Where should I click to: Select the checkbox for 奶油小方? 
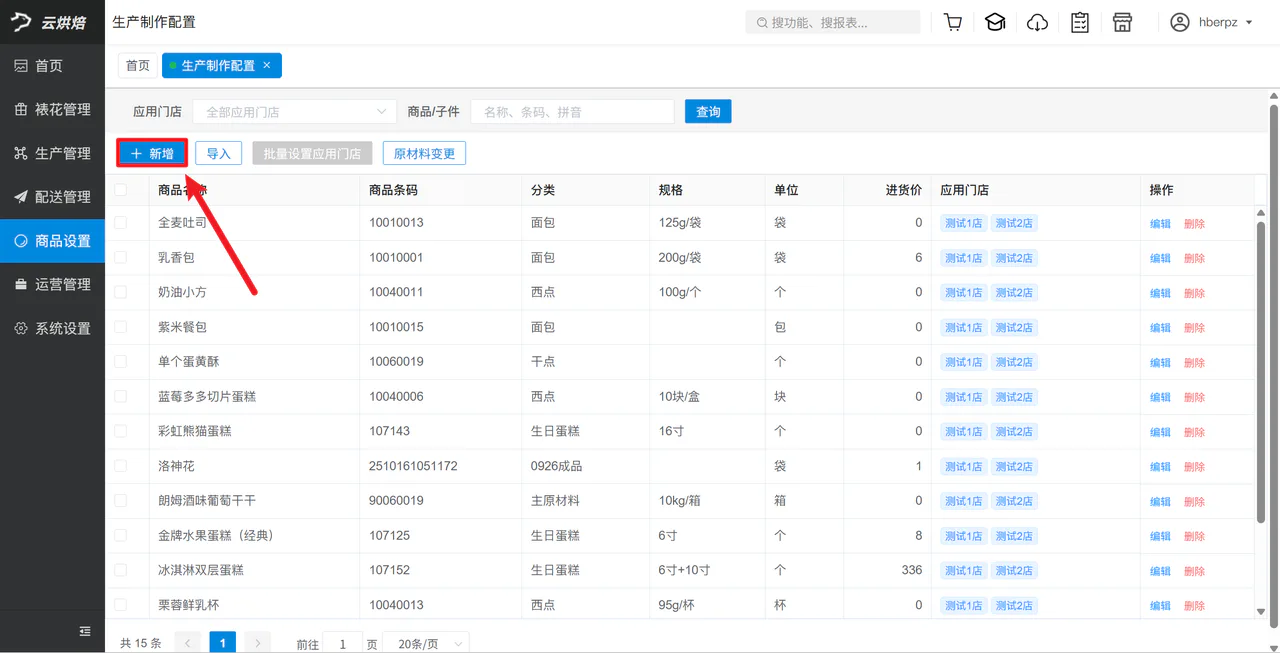pyautogui.click(x=121, y=292)
